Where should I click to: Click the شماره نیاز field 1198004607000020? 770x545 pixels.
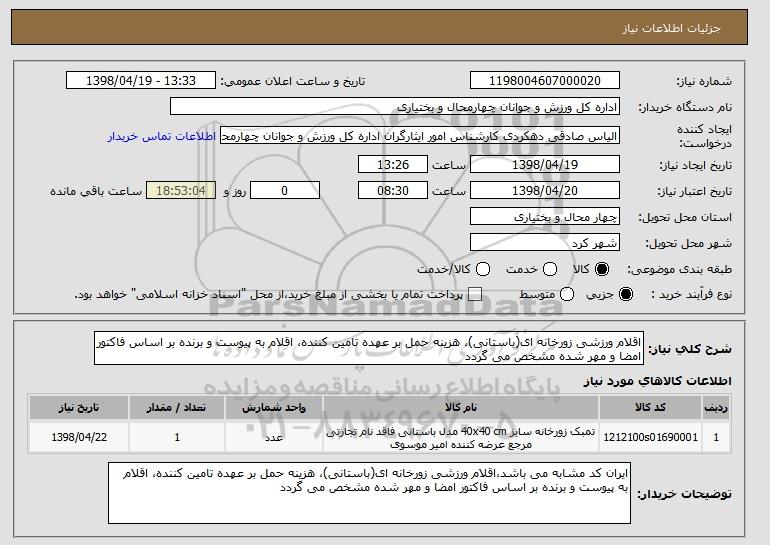tap(545, 81)
